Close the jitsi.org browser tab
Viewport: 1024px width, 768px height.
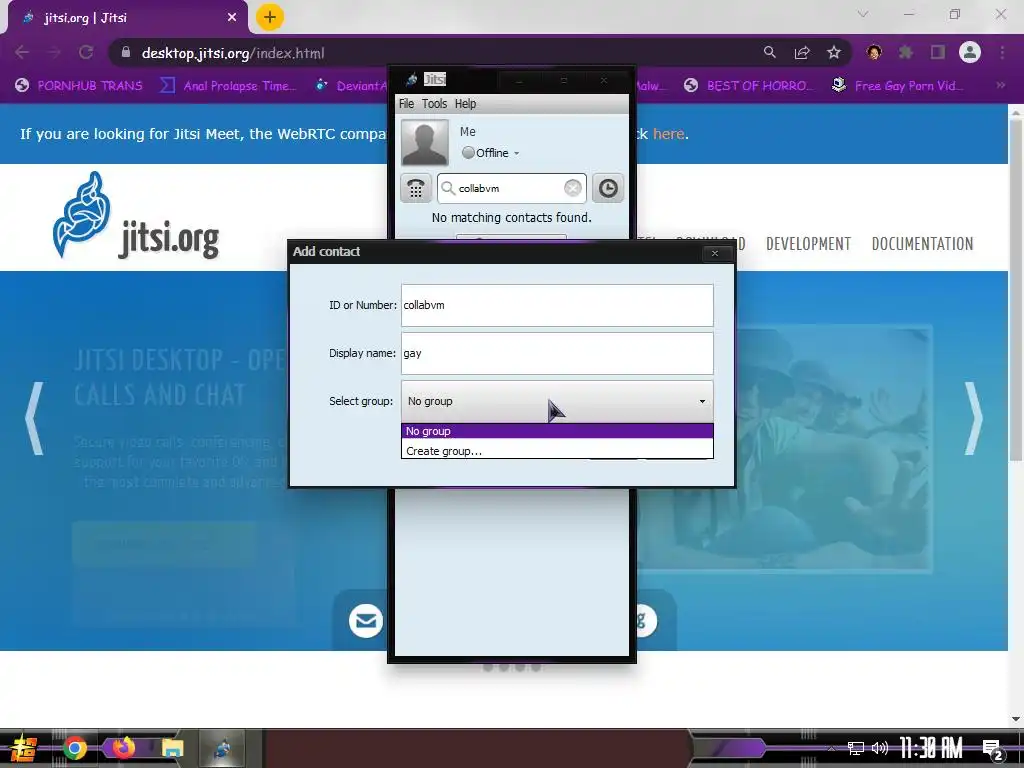pos(232,18)
